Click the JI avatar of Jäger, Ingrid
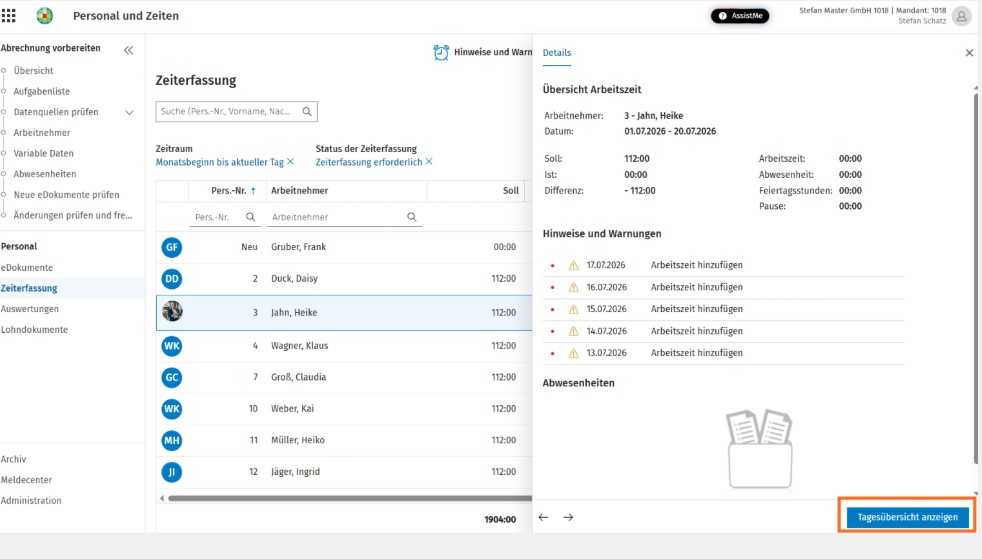 coord(172,471)
